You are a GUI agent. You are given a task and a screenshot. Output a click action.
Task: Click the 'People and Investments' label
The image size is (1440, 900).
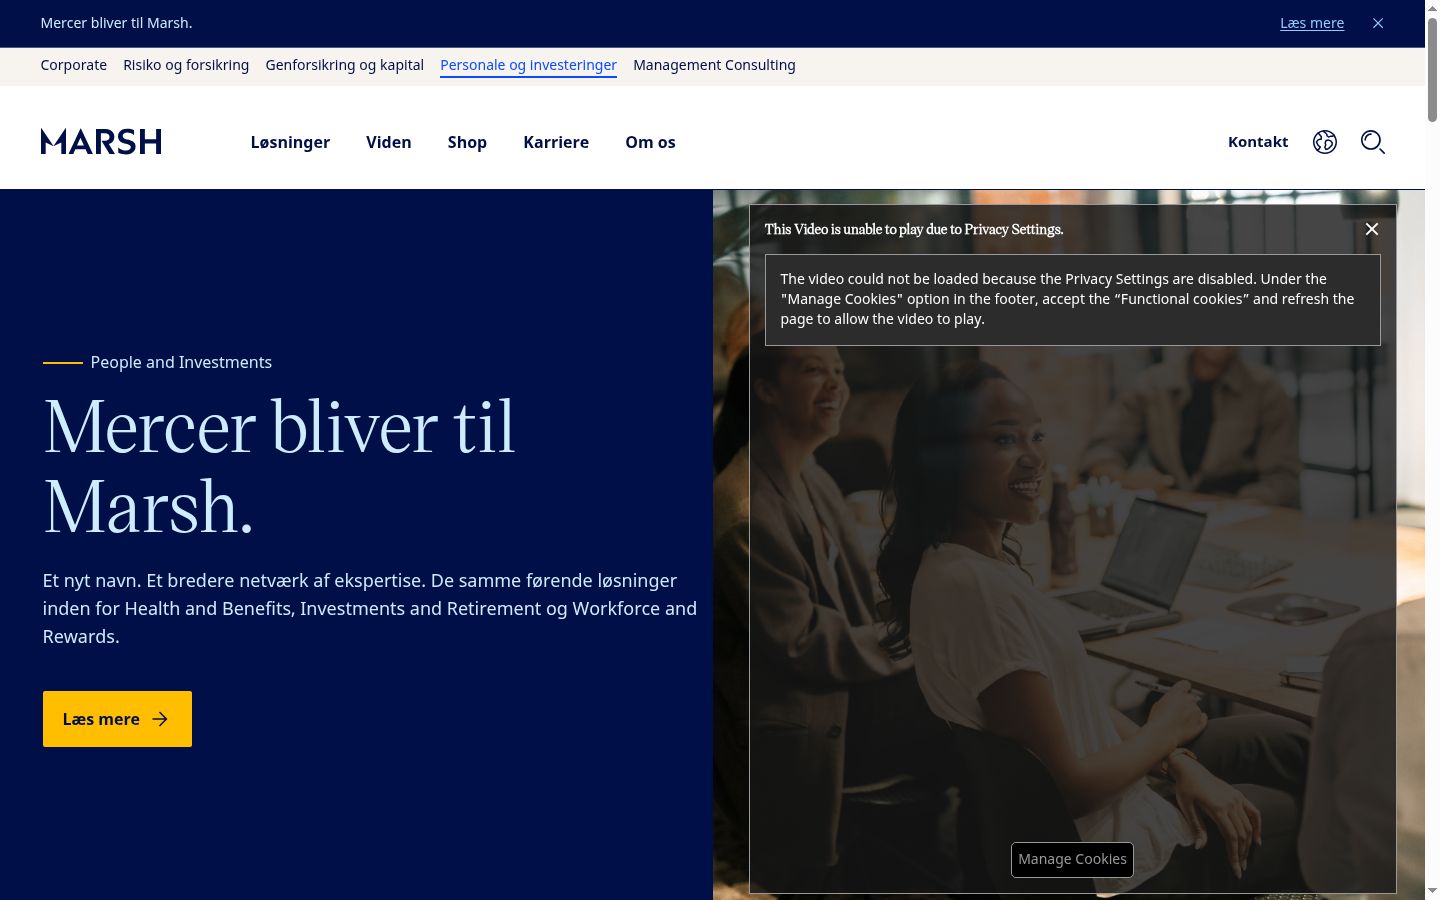pyautogui.click(x=181, y=362)
